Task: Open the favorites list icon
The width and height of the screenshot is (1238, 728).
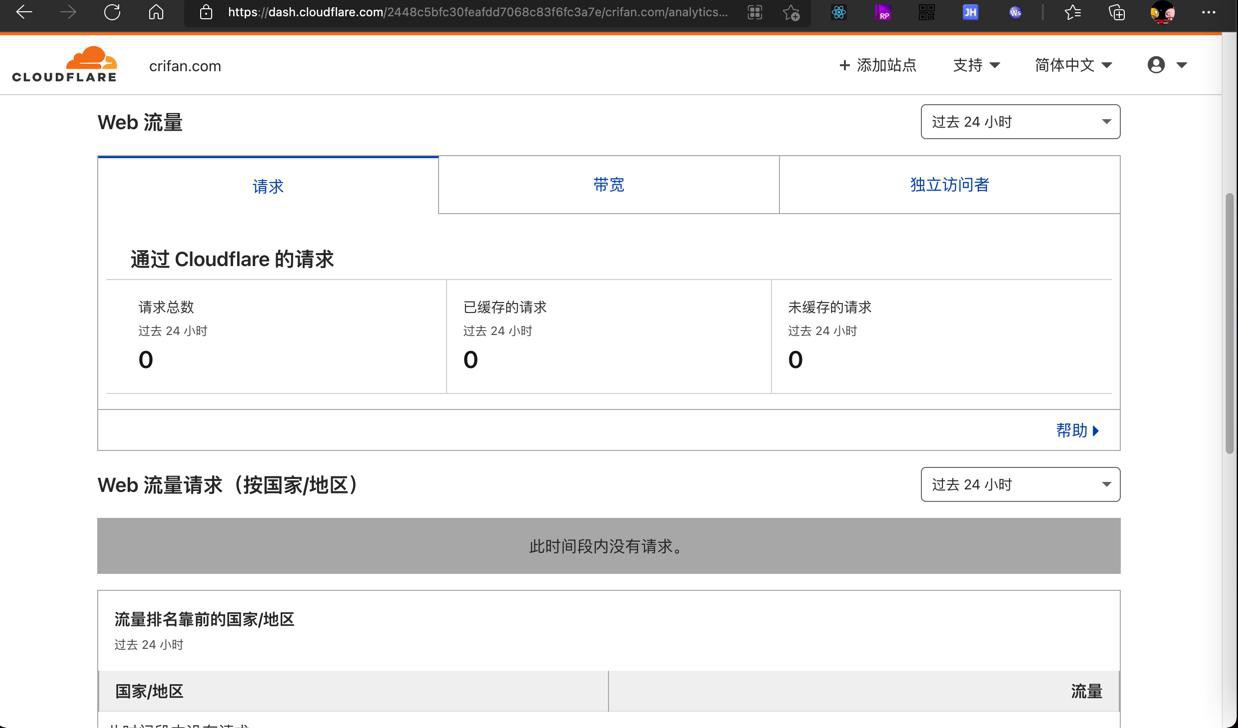Action: point(1073,12)
